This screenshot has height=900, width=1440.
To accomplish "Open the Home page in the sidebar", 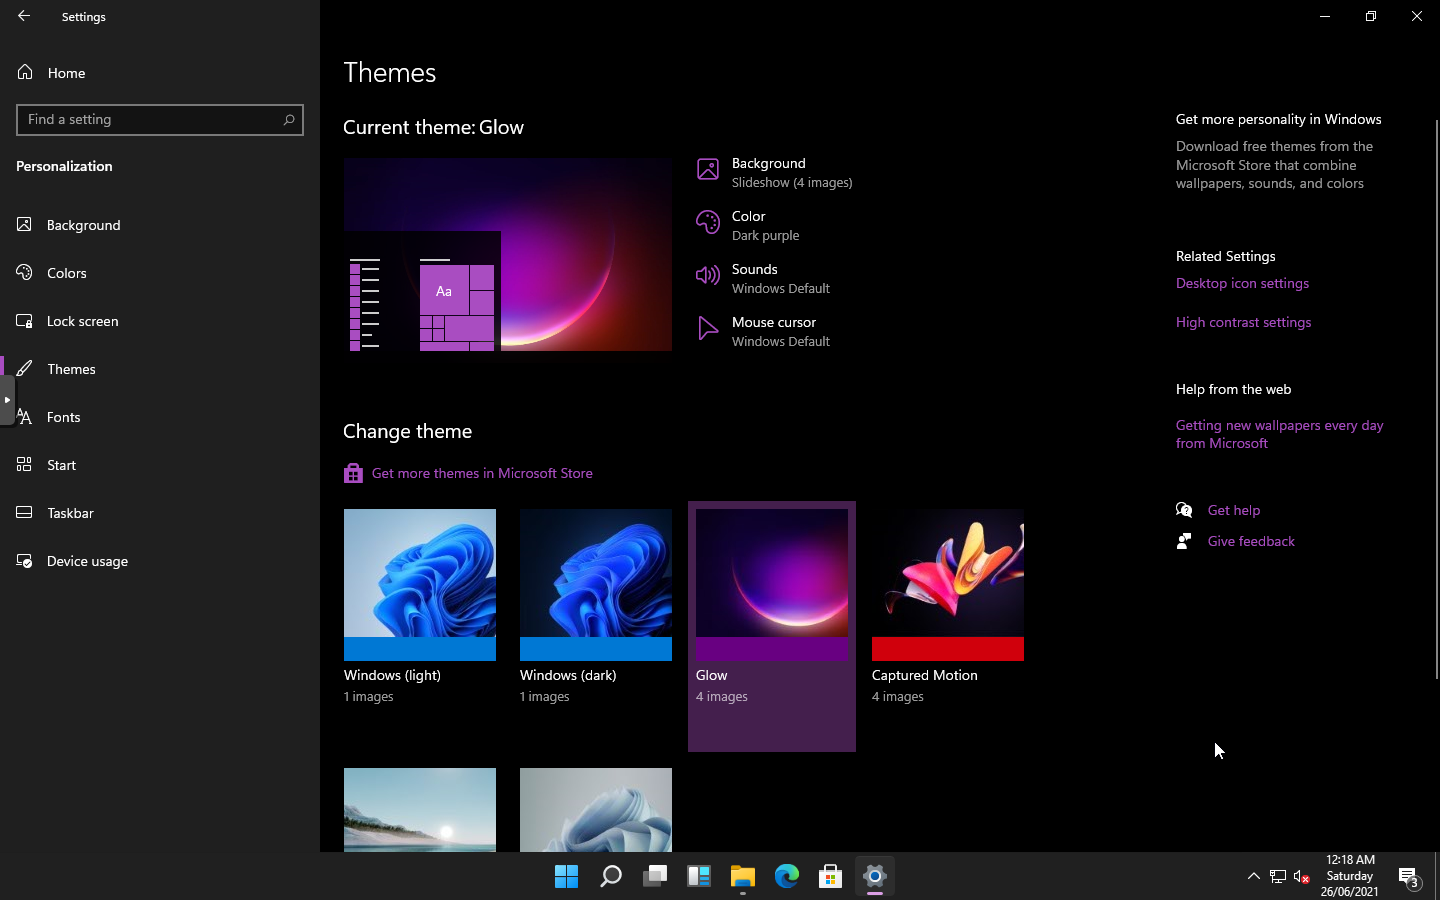I will pyautogui.click(x=160, y=73).
